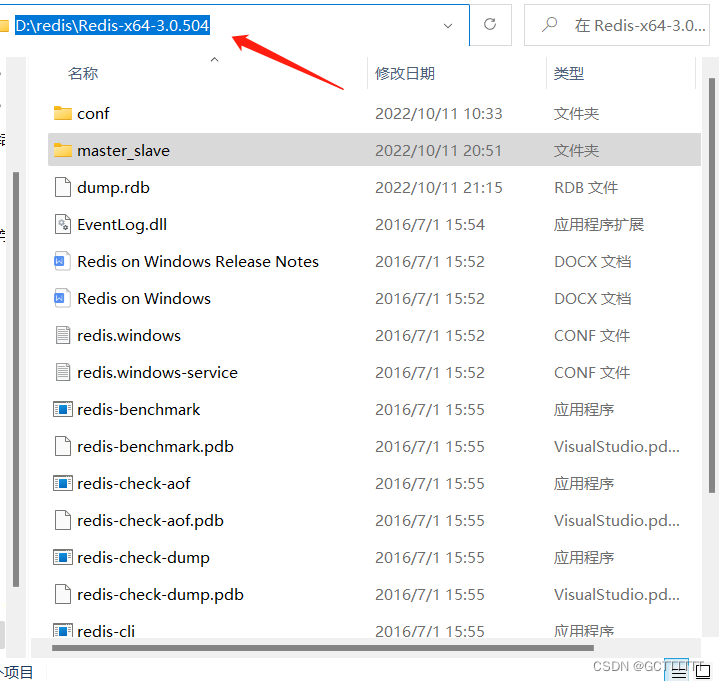Click the redis.windows-service conf file icon
Screen dimensions: 719x681
click(x=62, y=372)
